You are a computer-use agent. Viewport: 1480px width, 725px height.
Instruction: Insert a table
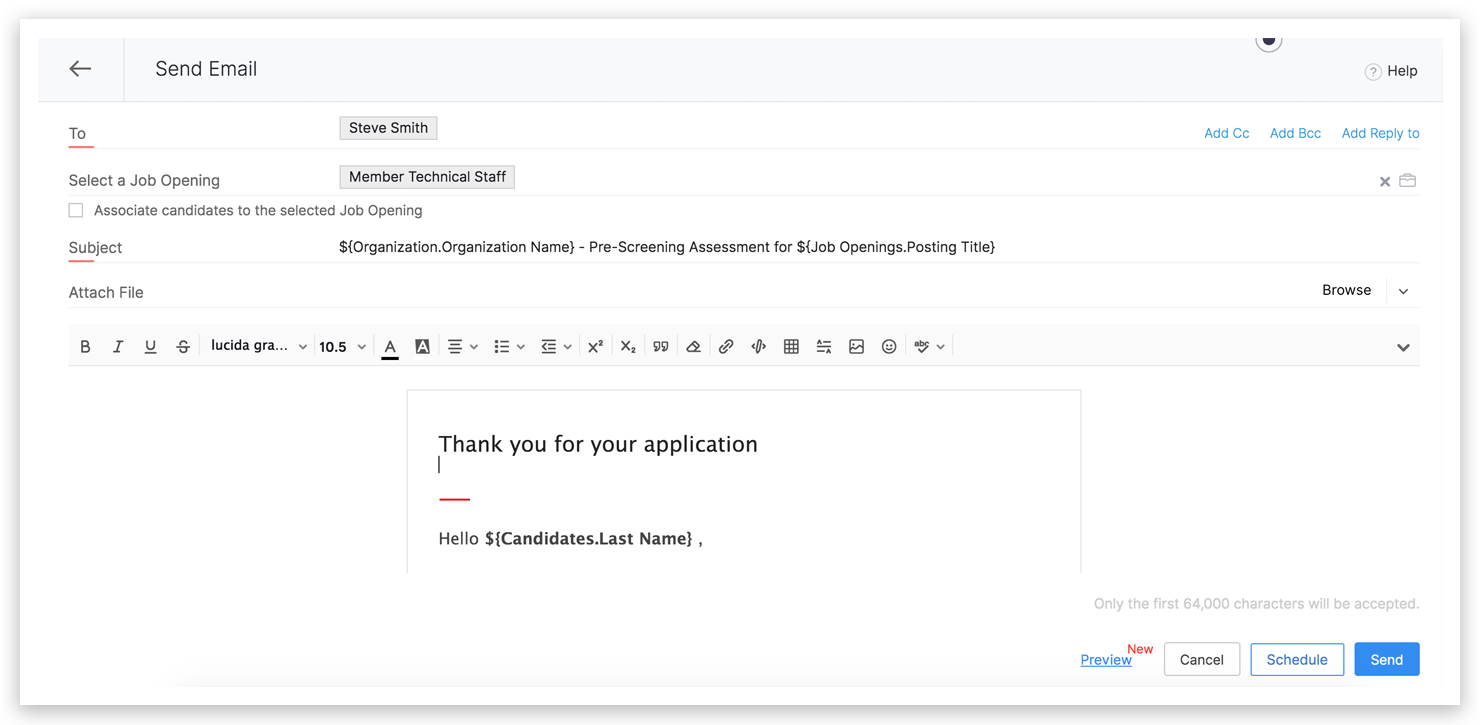[791, 347]
